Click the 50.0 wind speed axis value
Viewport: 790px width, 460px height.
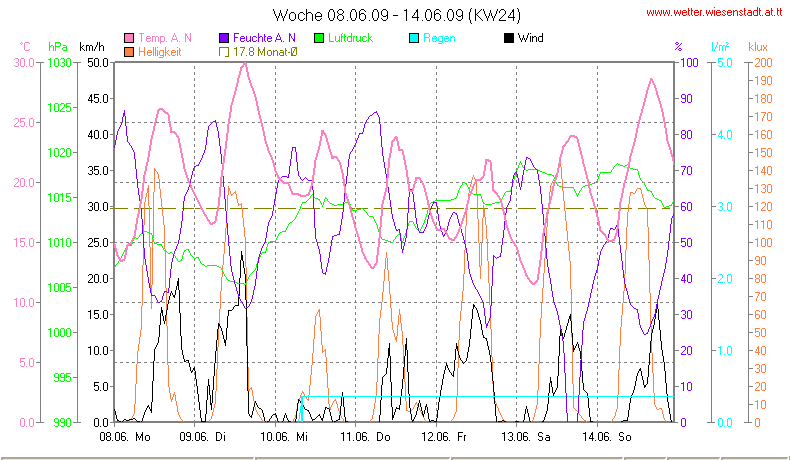[98, 63]
